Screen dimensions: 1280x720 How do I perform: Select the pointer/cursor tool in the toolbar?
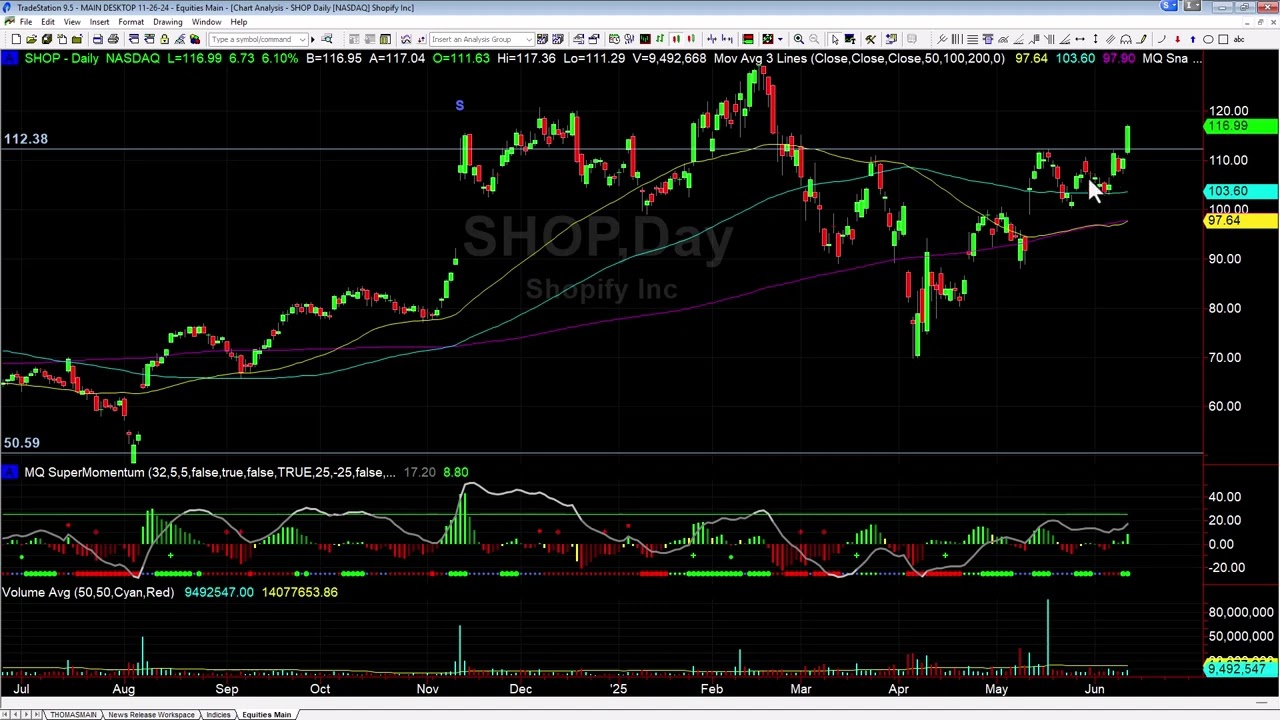(835, 39)
